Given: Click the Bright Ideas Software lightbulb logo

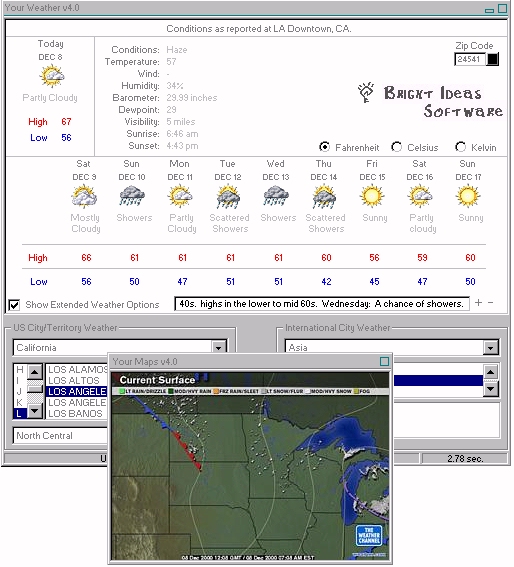Looking at the screenshot, I should coord(366,93).
